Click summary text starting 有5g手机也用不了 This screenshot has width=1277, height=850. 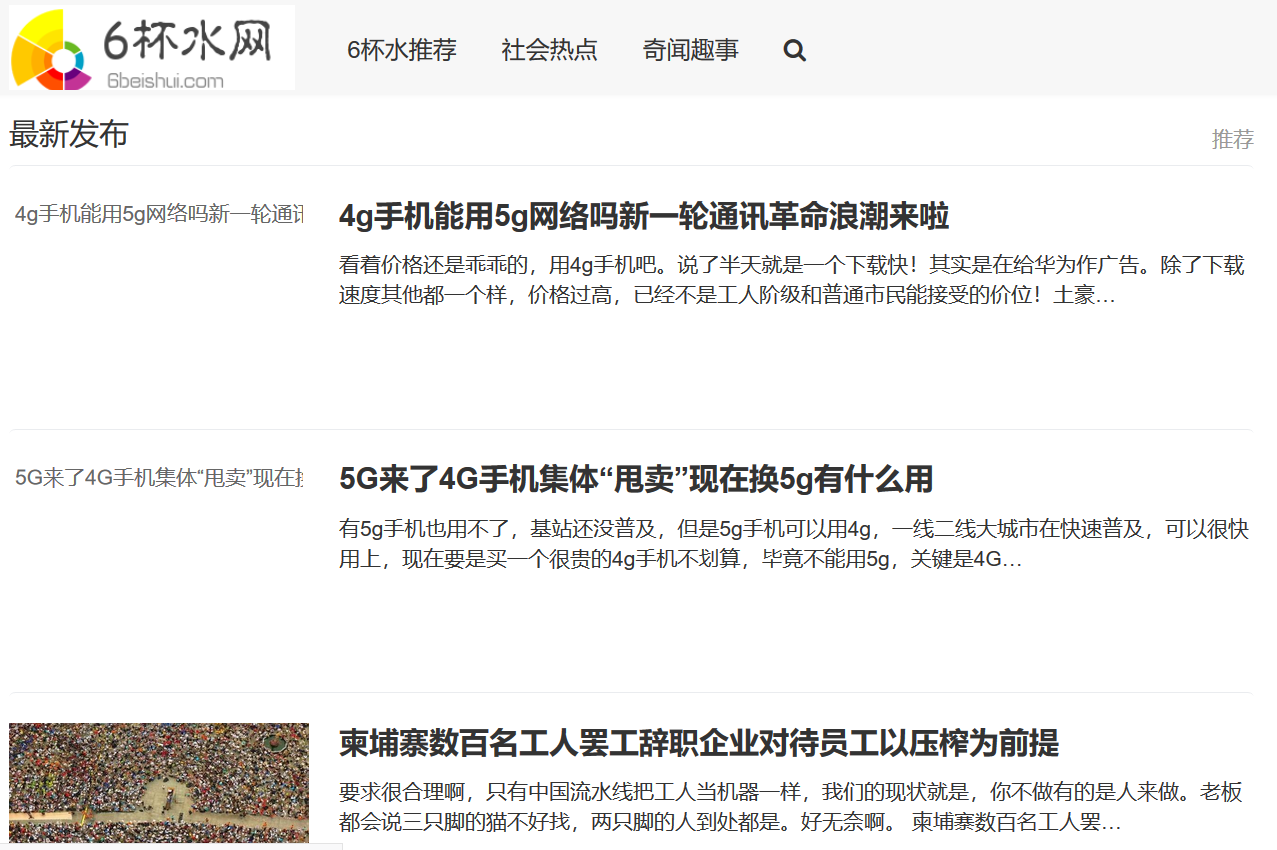click(x=794, y=544)
